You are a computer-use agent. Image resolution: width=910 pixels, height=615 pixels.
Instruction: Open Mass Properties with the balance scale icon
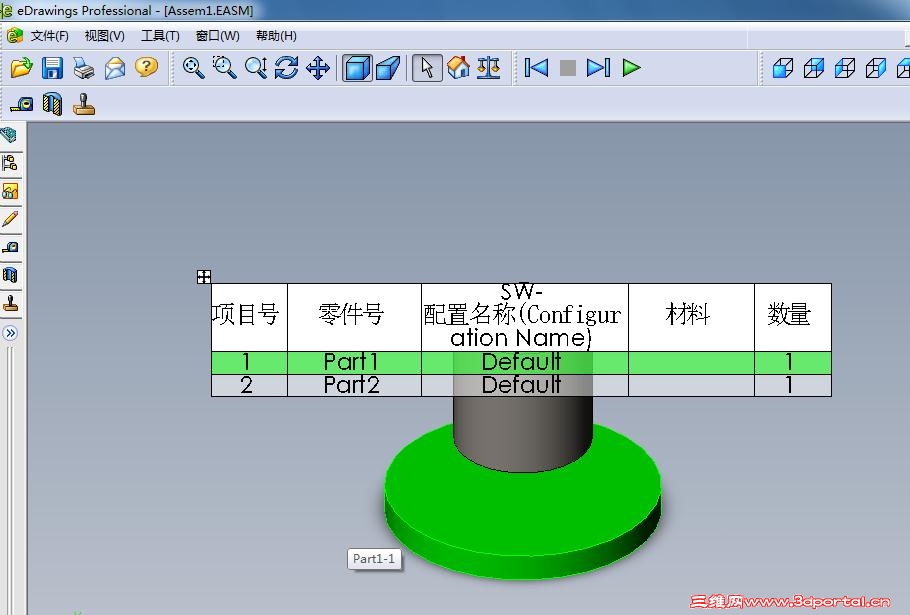489,68
